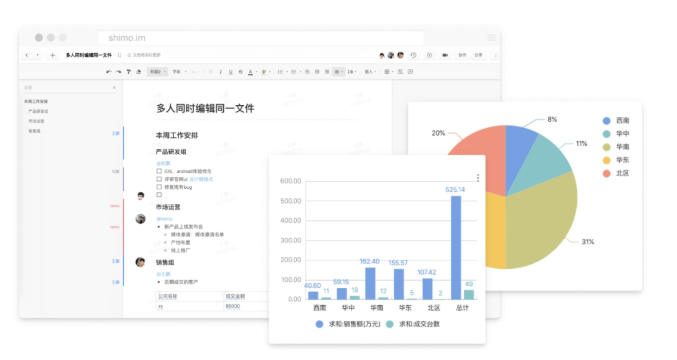Select the format painter tool
Image resolution: width=677 pixels, height=360 pixels.
128,72
